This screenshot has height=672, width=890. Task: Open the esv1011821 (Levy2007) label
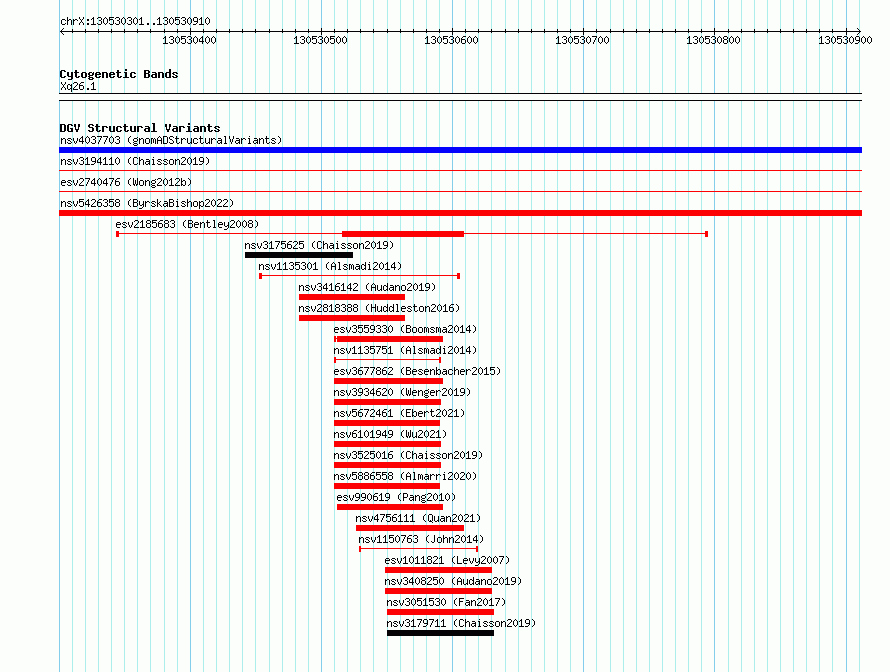click(x=447, y=560)
